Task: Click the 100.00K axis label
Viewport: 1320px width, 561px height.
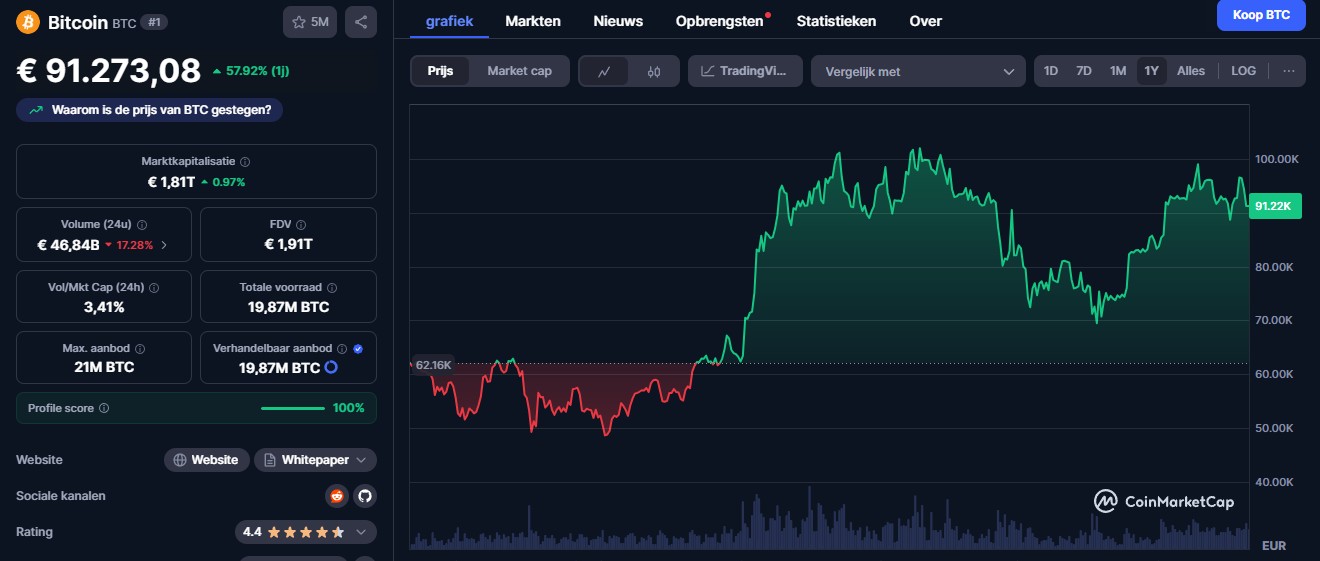Action: [1277, 160]
